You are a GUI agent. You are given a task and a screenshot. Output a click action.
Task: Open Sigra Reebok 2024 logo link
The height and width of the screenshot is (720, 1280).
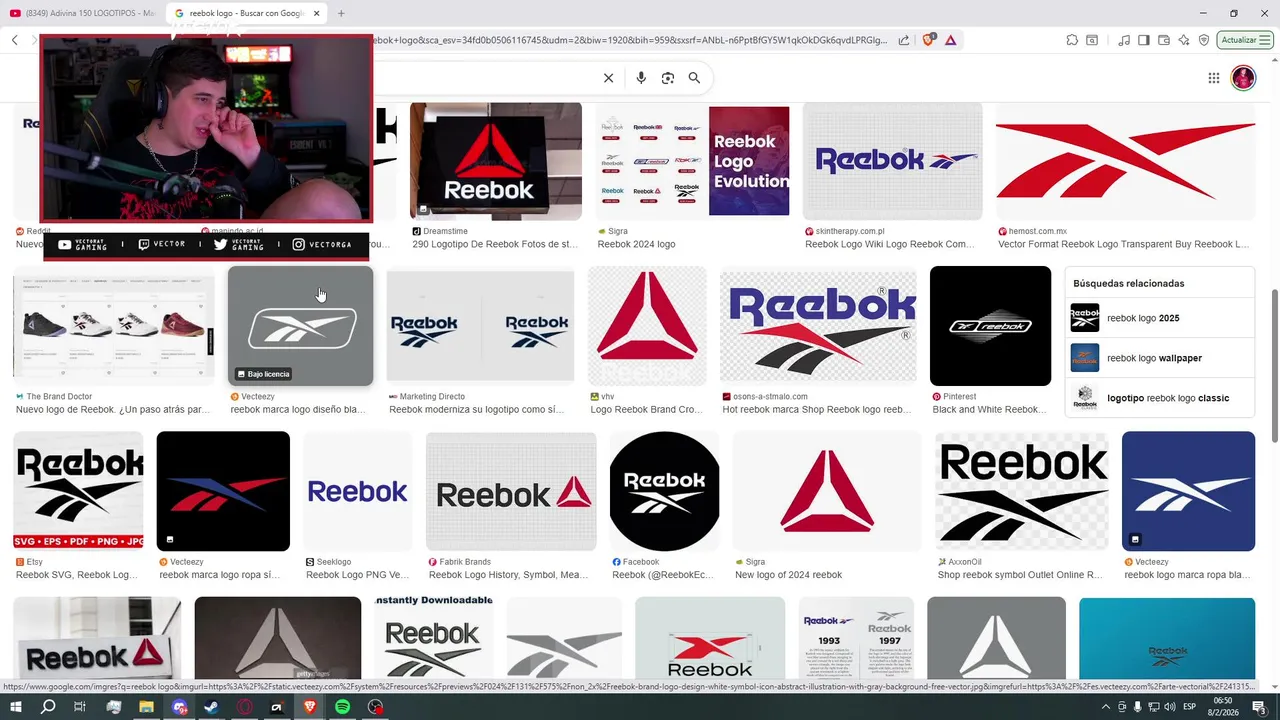coord(636,244)
